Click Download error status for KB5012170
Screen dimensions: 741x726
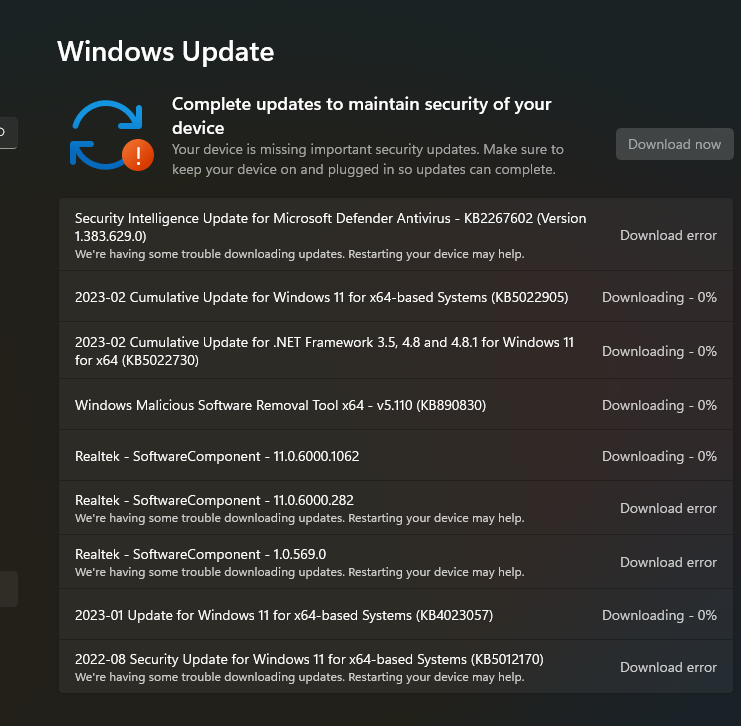(x=668, y=667)
